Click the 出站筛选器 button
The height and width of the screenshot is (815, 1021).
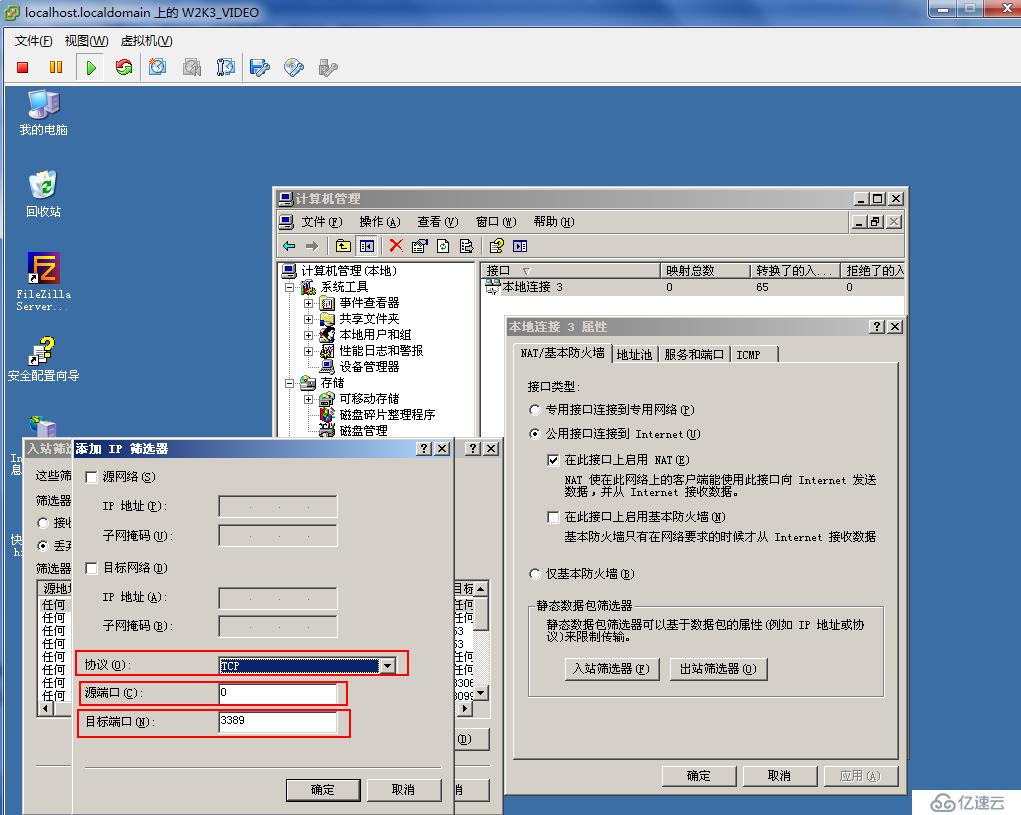718,669
